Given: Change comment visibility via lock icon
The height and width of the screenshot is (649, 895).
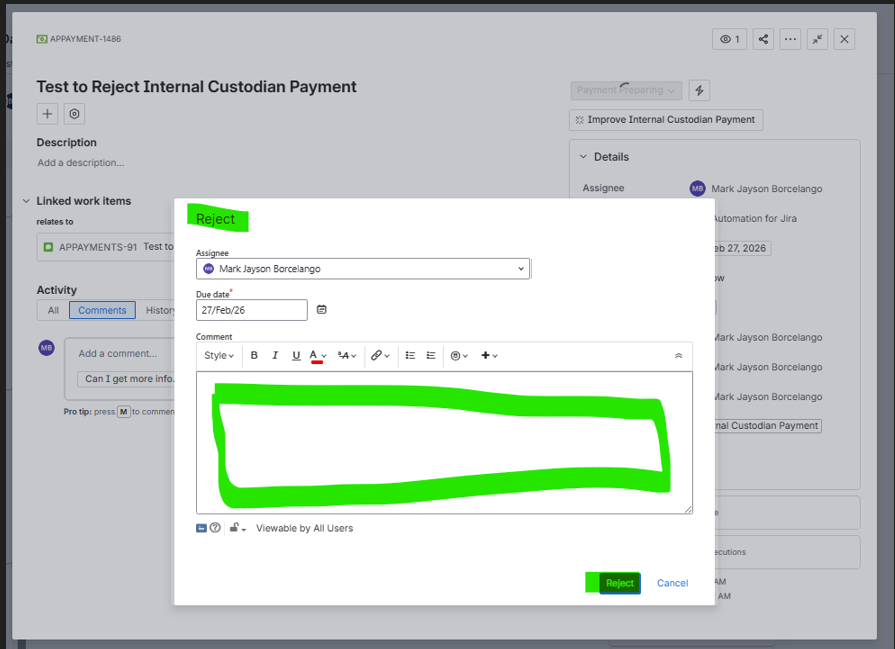Looking at the screenshot, I should coord(237,528).
